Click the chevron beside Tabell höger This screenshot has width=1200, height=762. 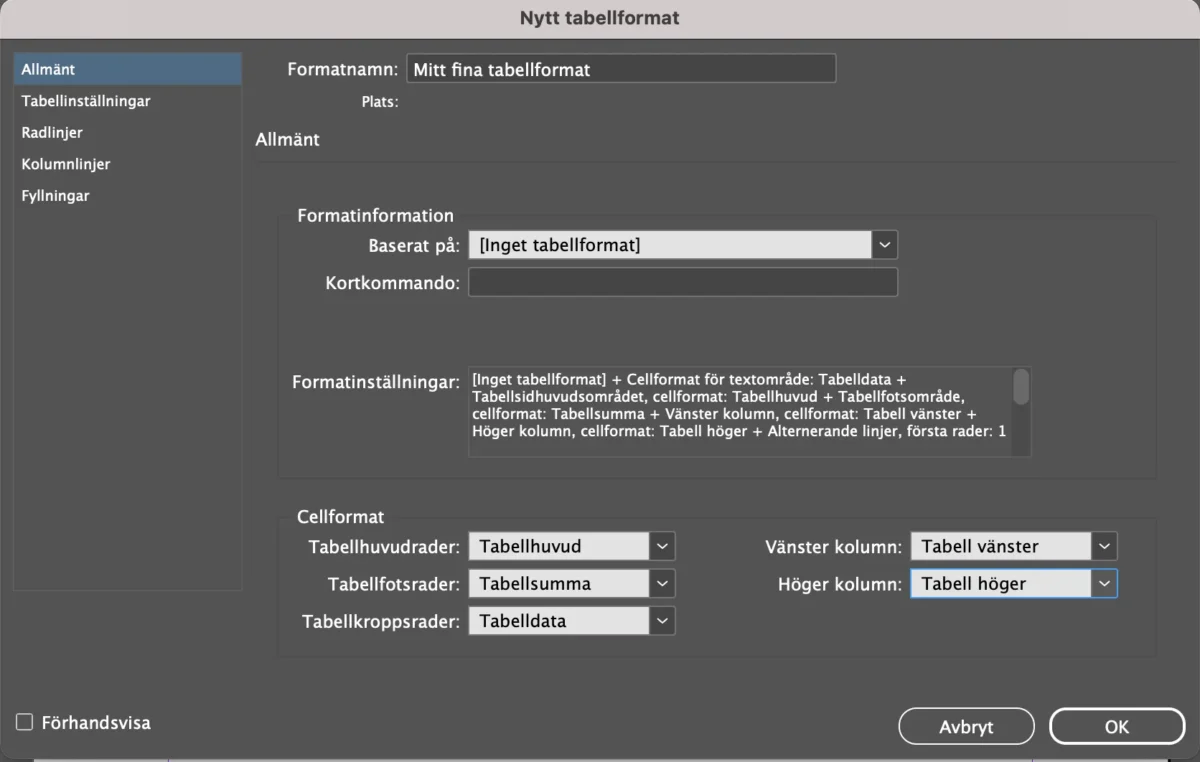click(1103, 583)
